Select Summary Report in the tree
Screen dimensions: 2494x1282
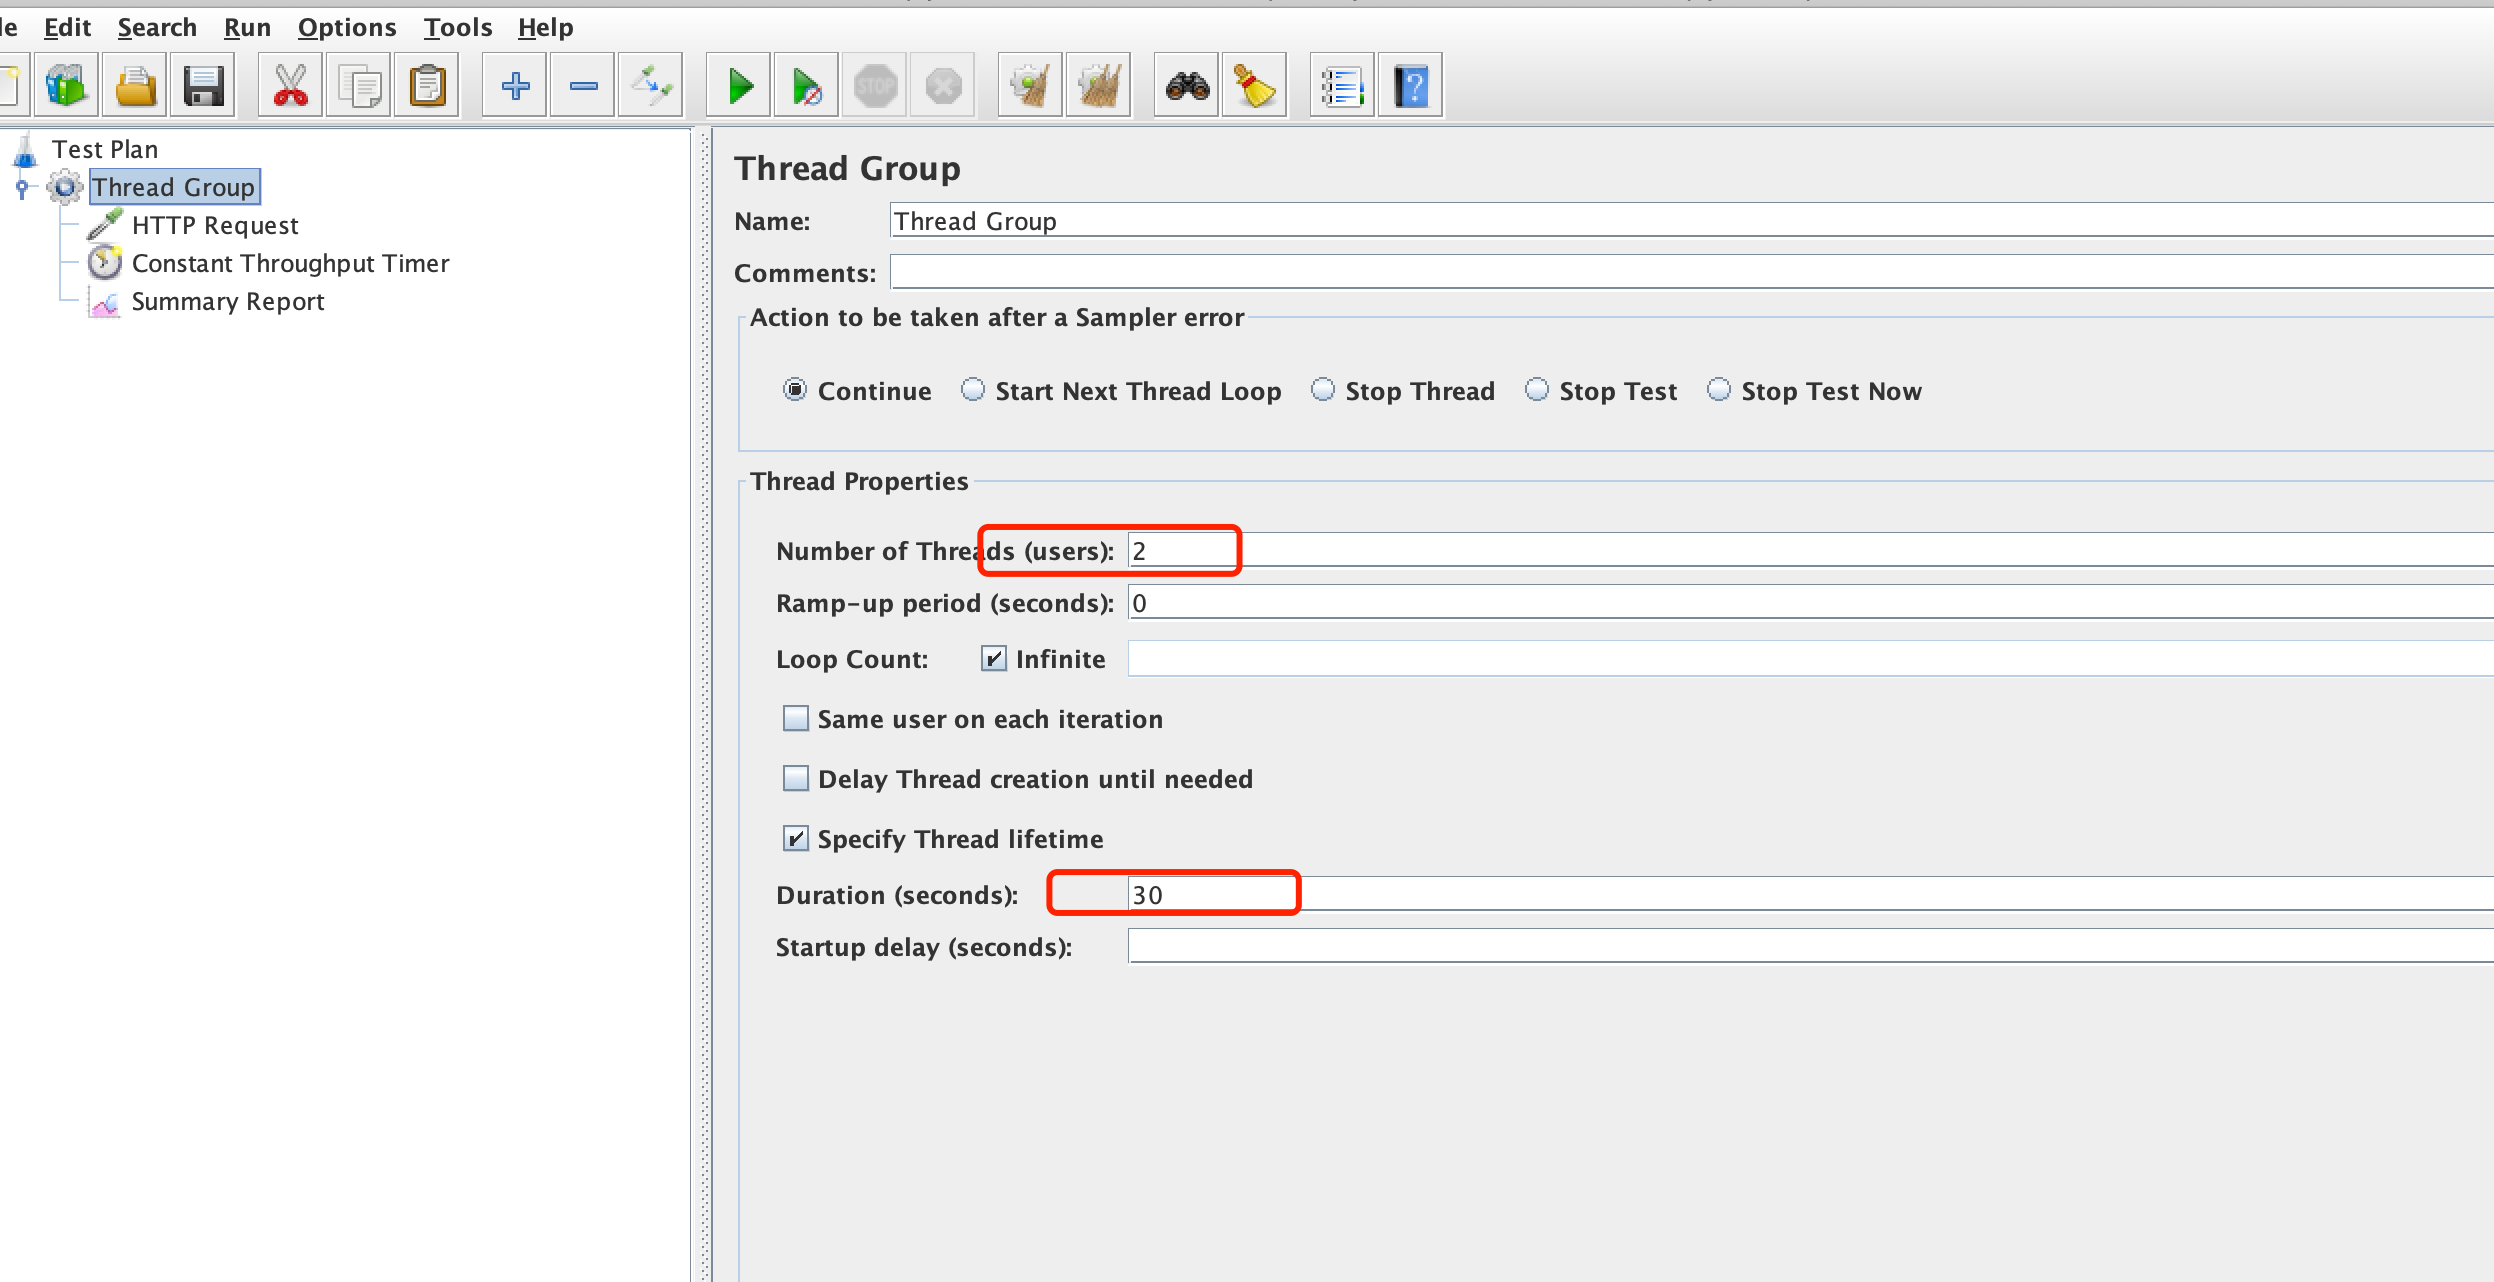(x=227, y=301)
